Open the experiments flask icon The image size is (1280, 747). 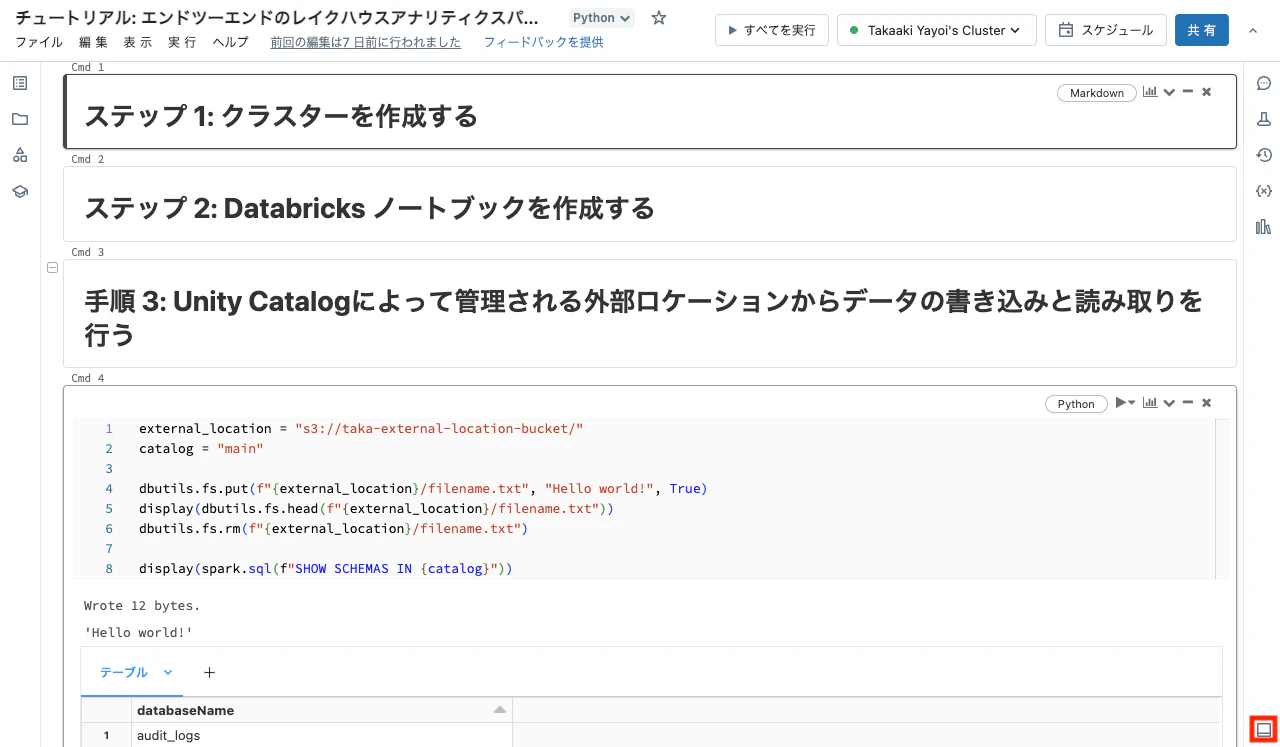point(1263,119)
